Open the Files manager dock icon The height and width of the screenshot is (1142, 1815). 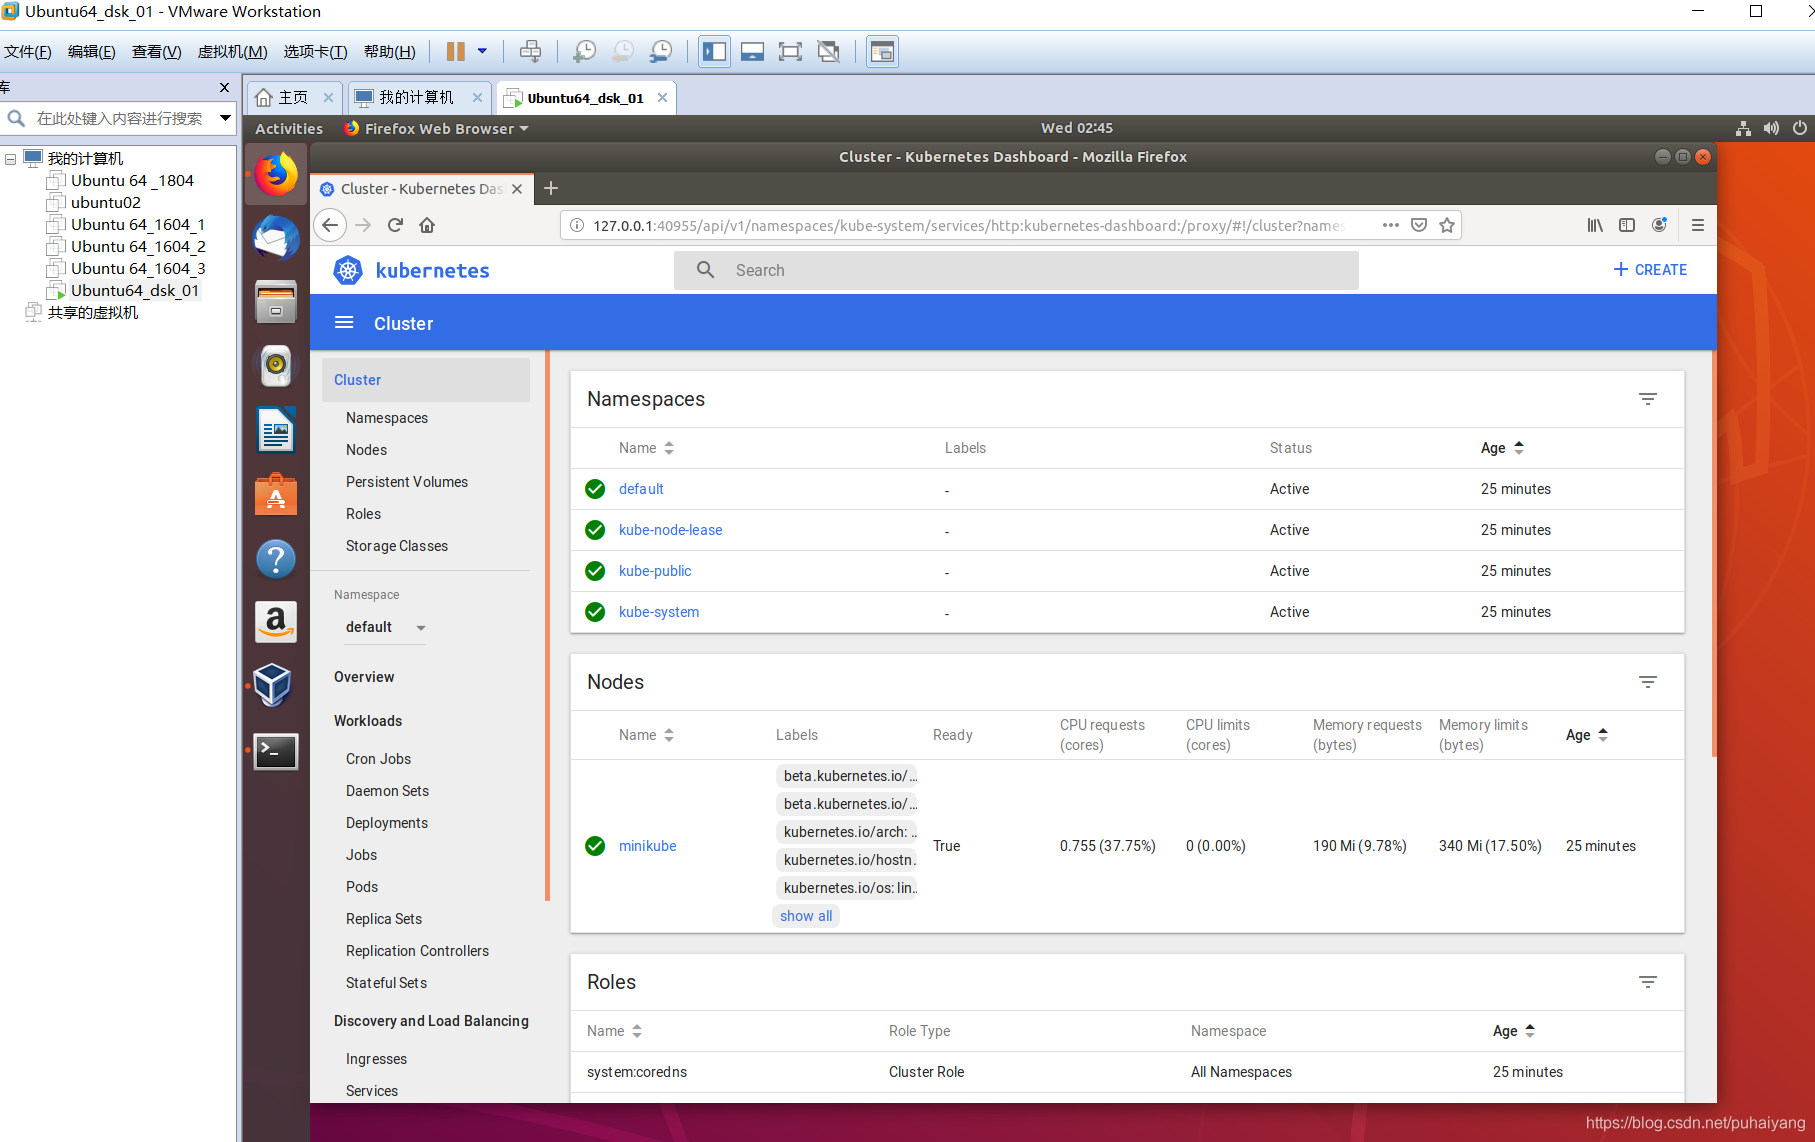pos(276,302)
